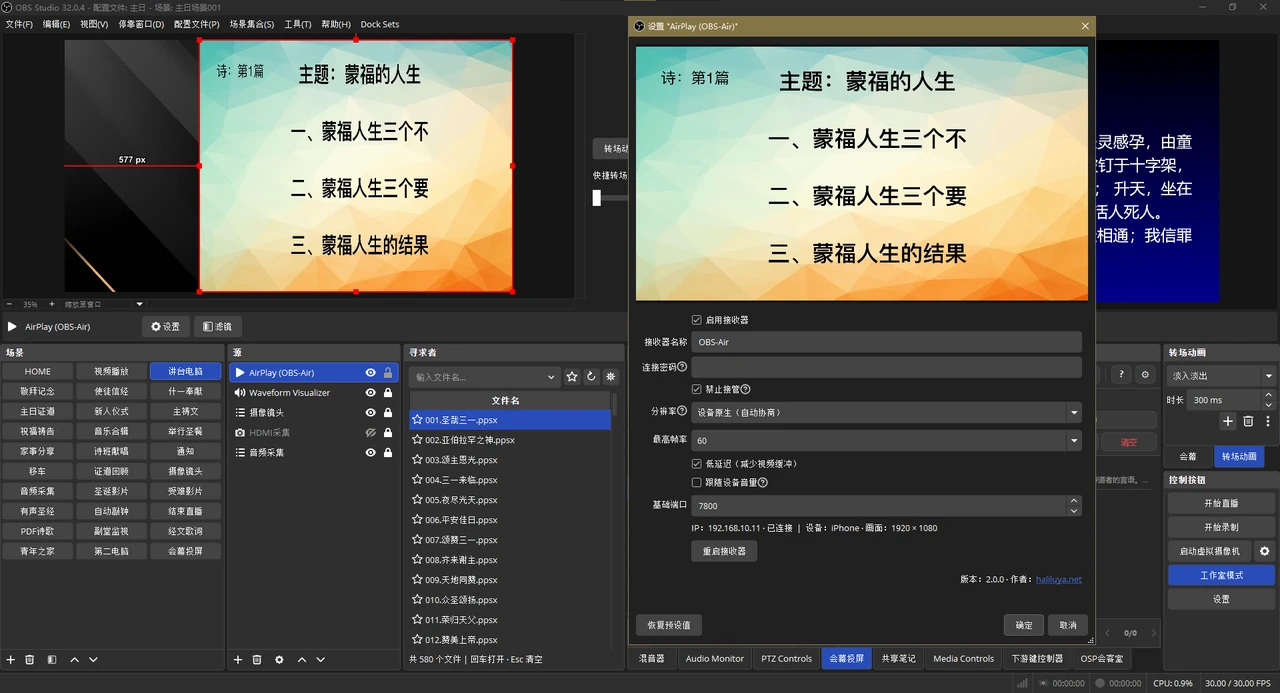Delete selected scene with trash icon
The image size is (1280, 693).
click(30, 660)
